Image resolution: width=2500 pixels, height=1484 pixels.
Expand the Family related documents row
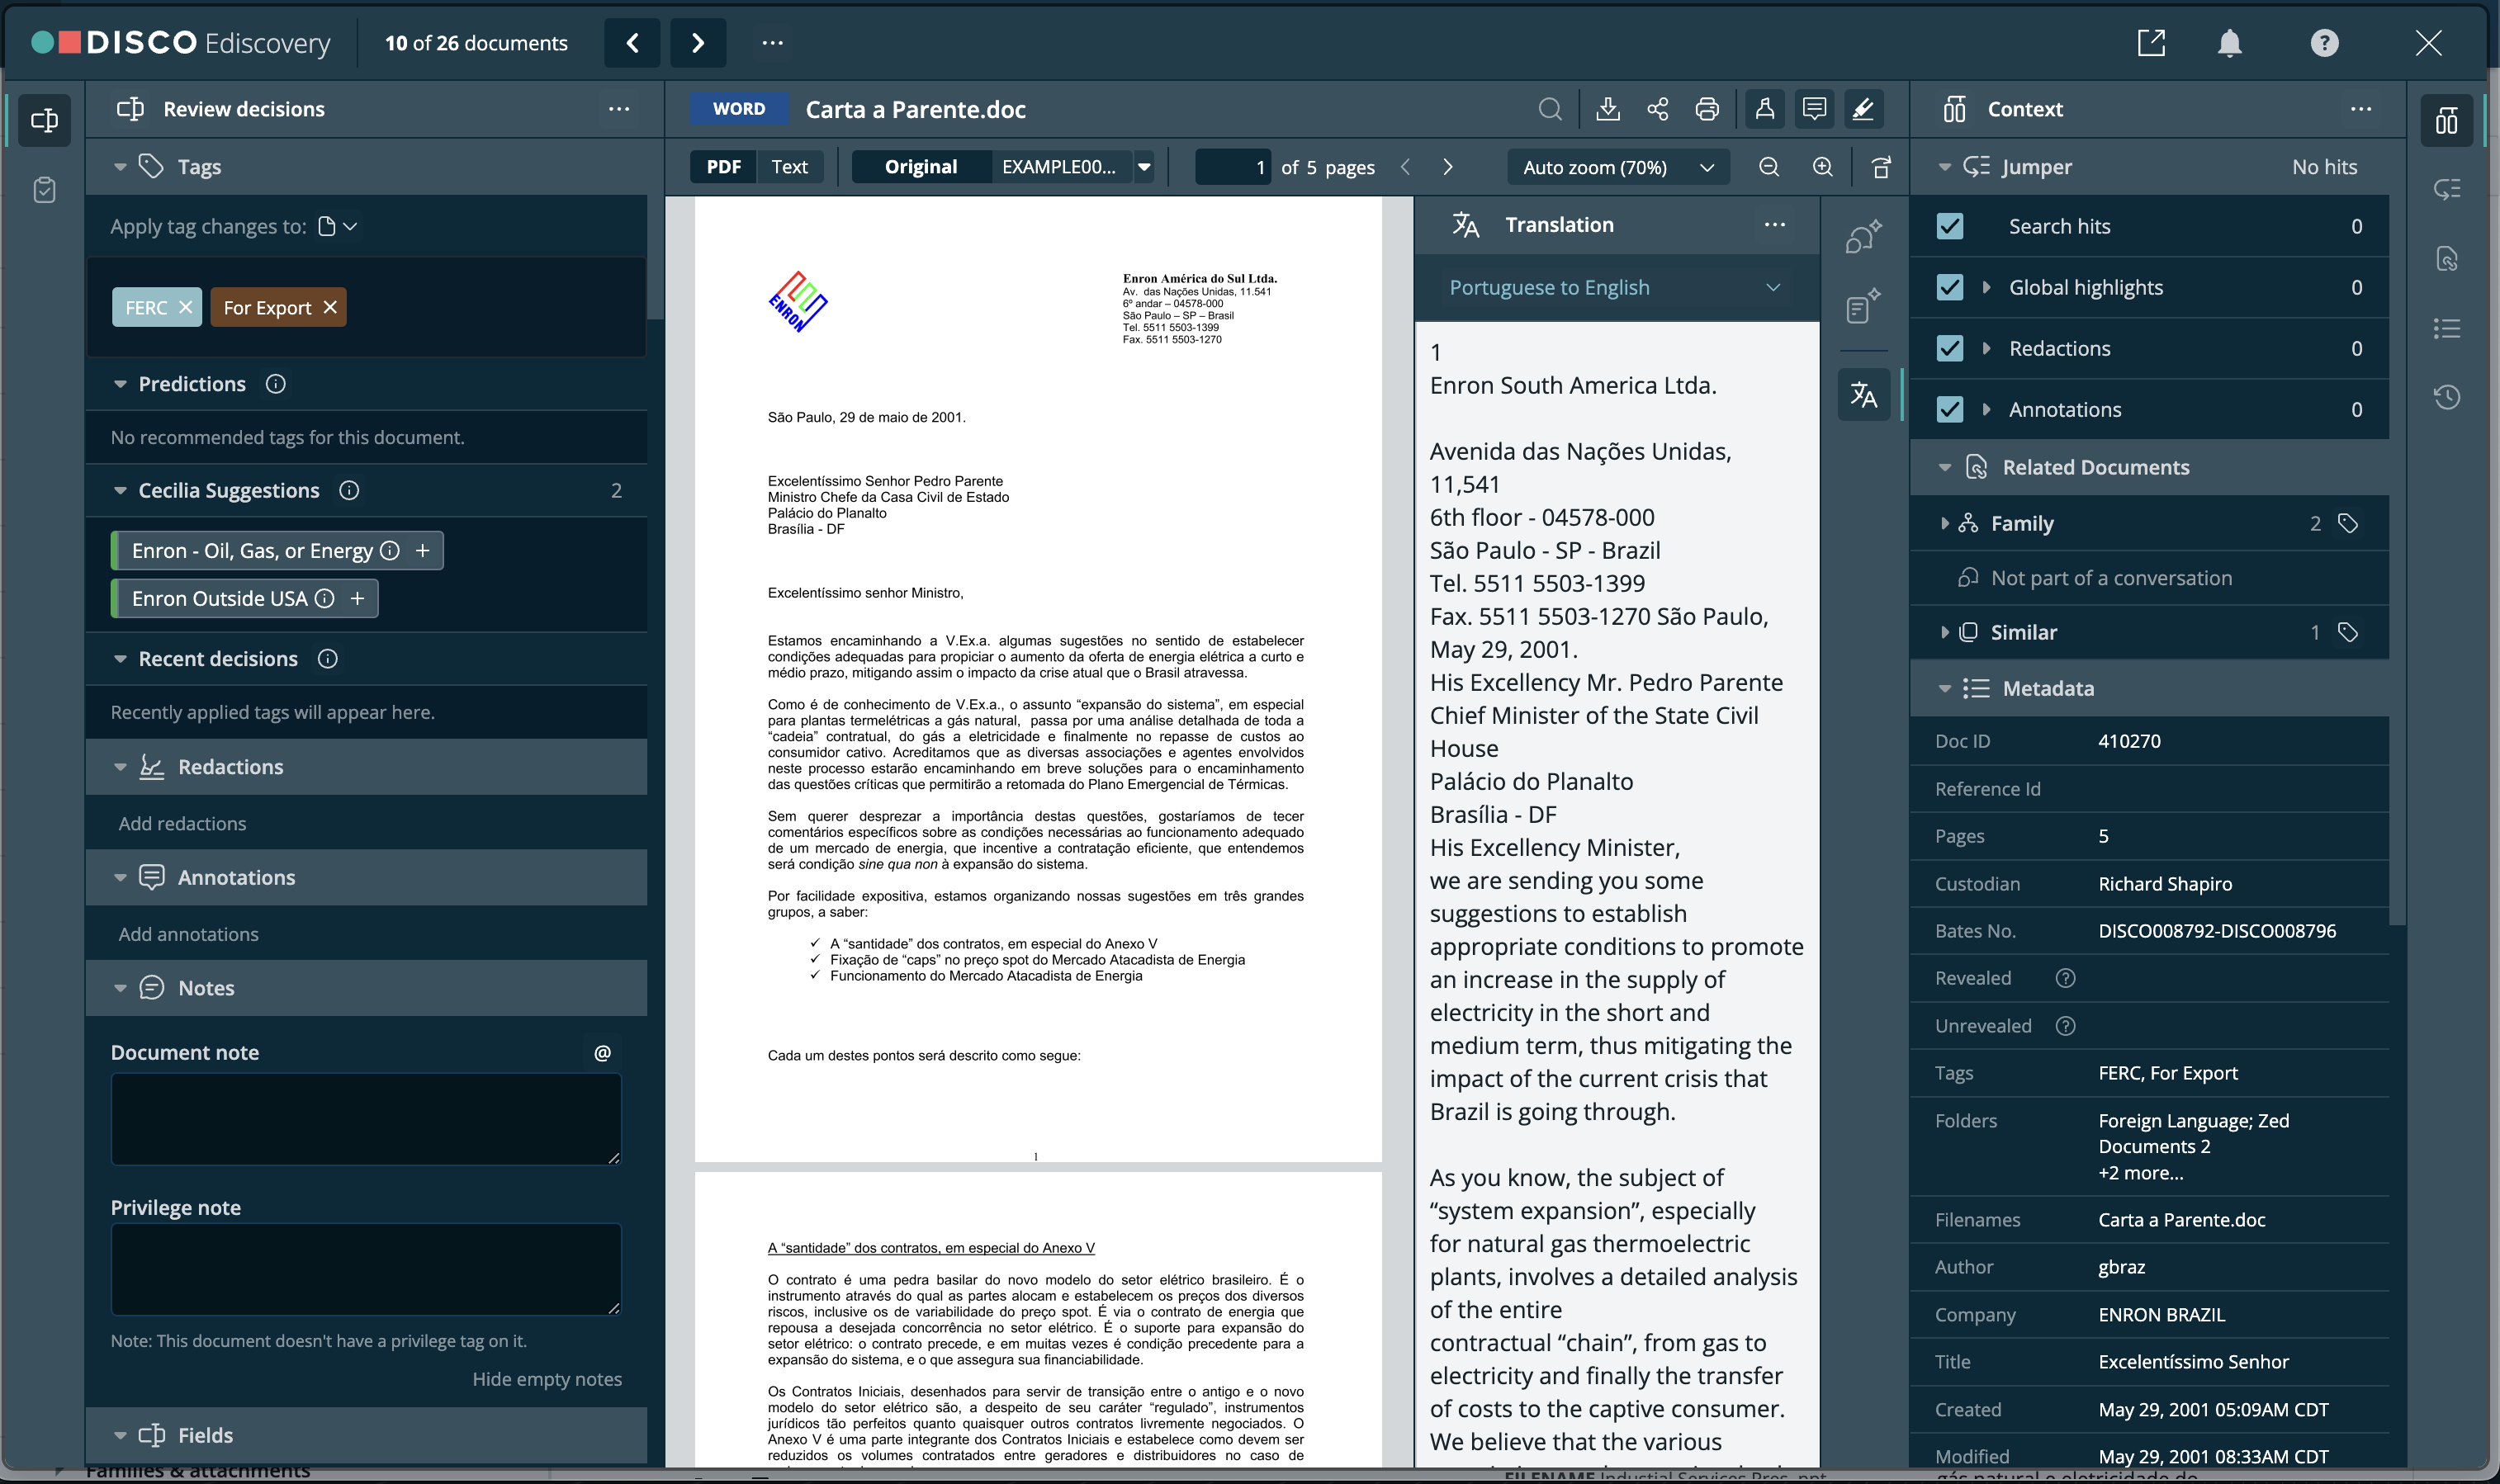(x=1944, y=523)
